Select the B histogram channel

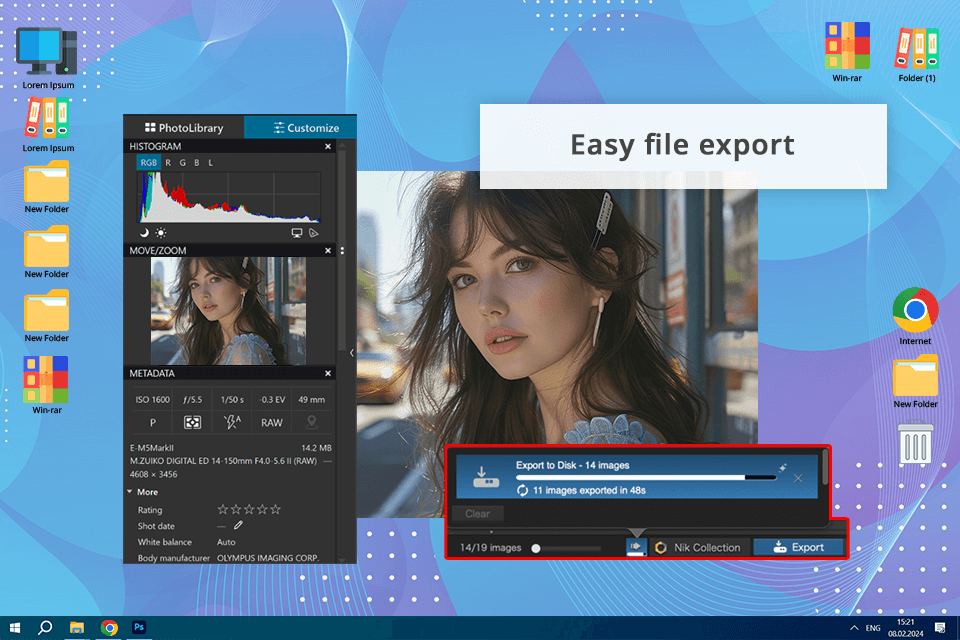point(197,163)
